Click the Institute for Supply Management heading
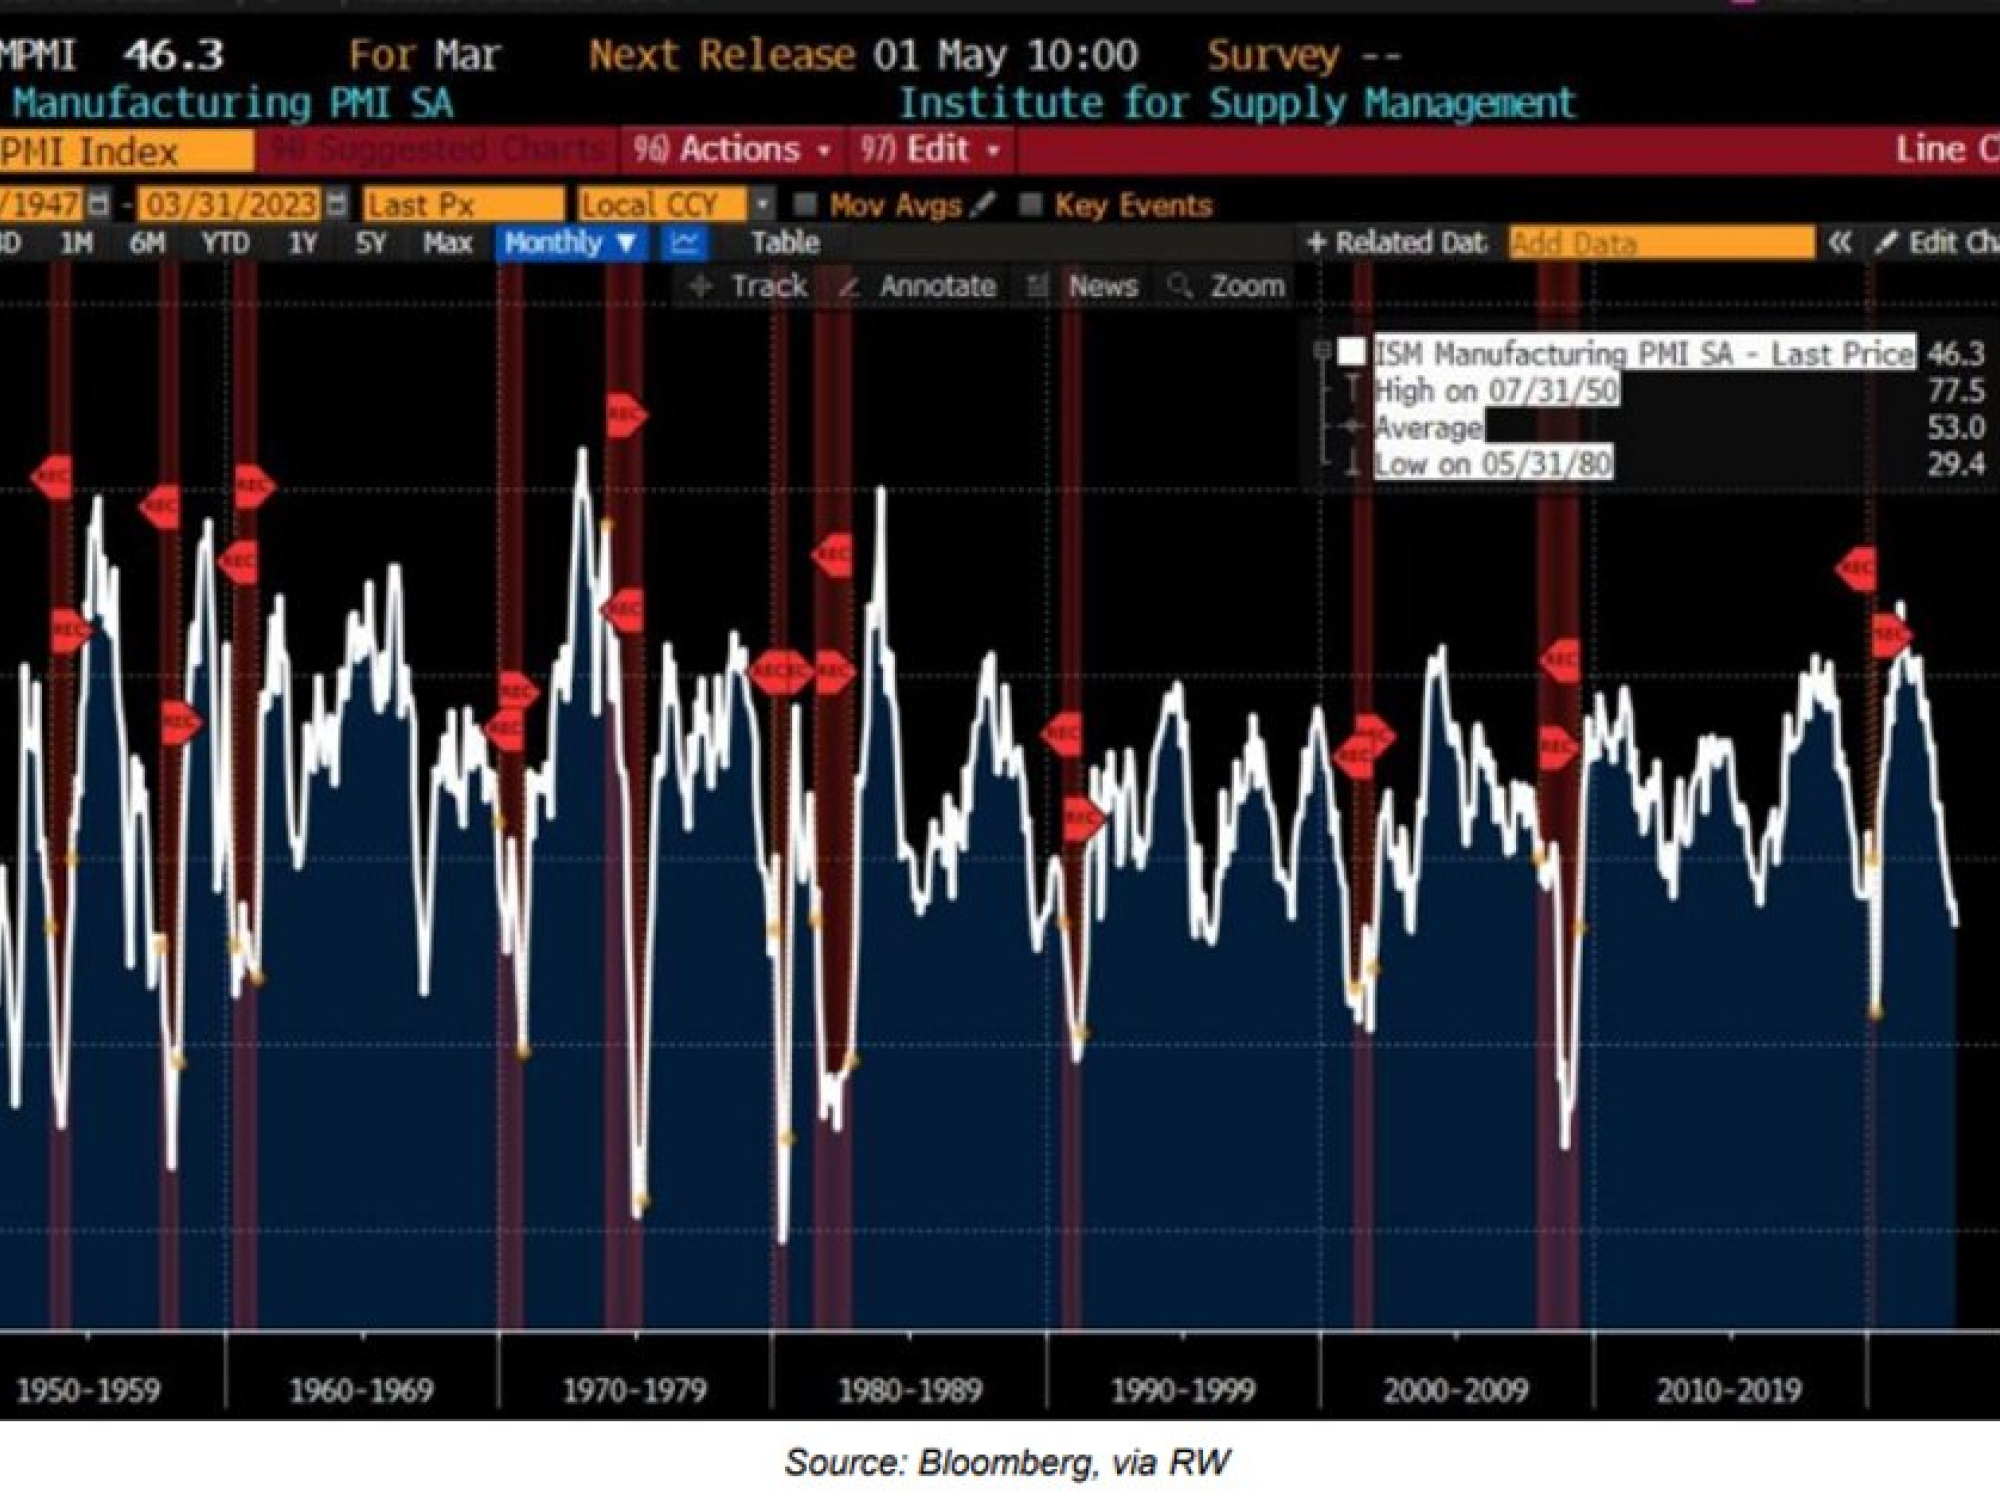This screenshot has width=2000, height=1500. coord(1237,104)
